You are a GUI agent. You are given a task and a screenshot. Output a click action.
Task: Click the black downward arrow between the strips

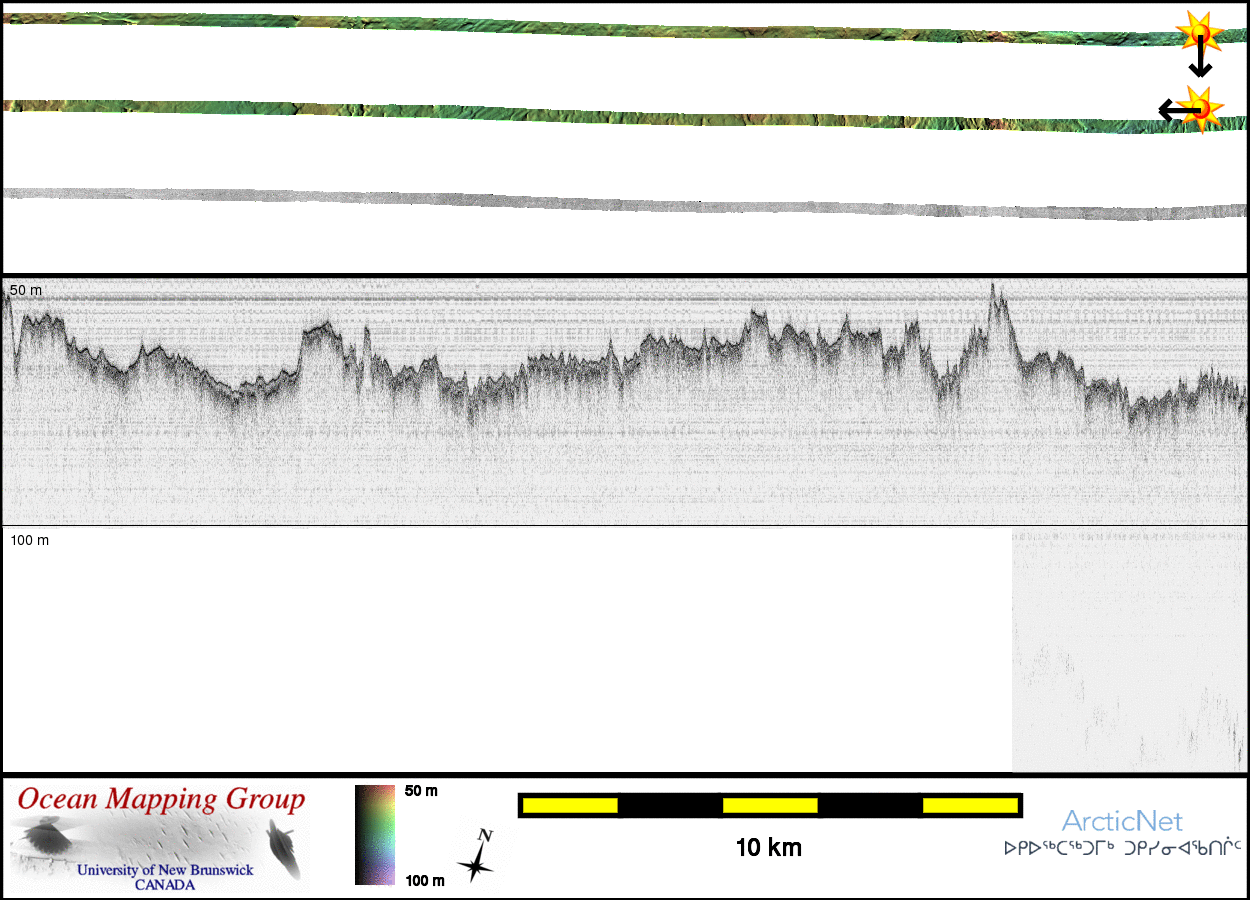[x=1199, y=62]
